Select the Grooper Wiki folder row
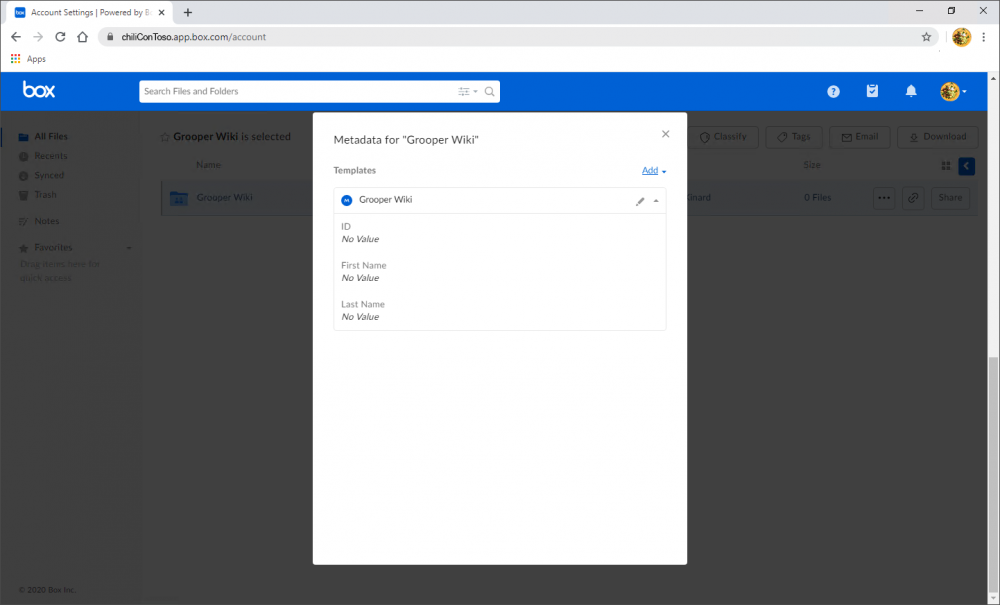This screenshot has height=605, width=1000. tap(569, 198)
